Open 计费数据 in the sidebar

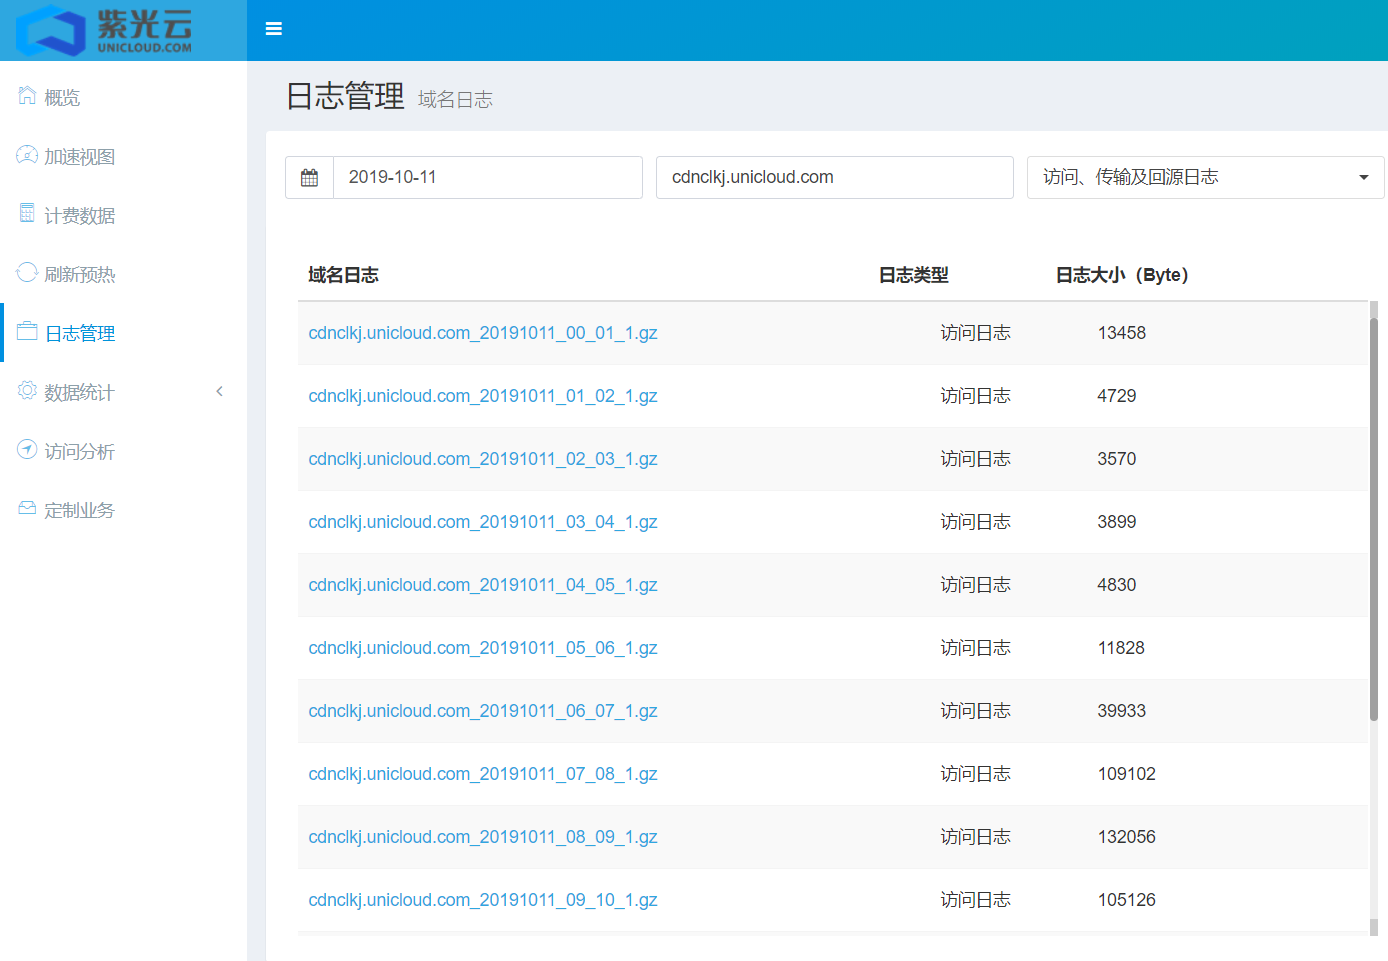[x=80, y=216]
